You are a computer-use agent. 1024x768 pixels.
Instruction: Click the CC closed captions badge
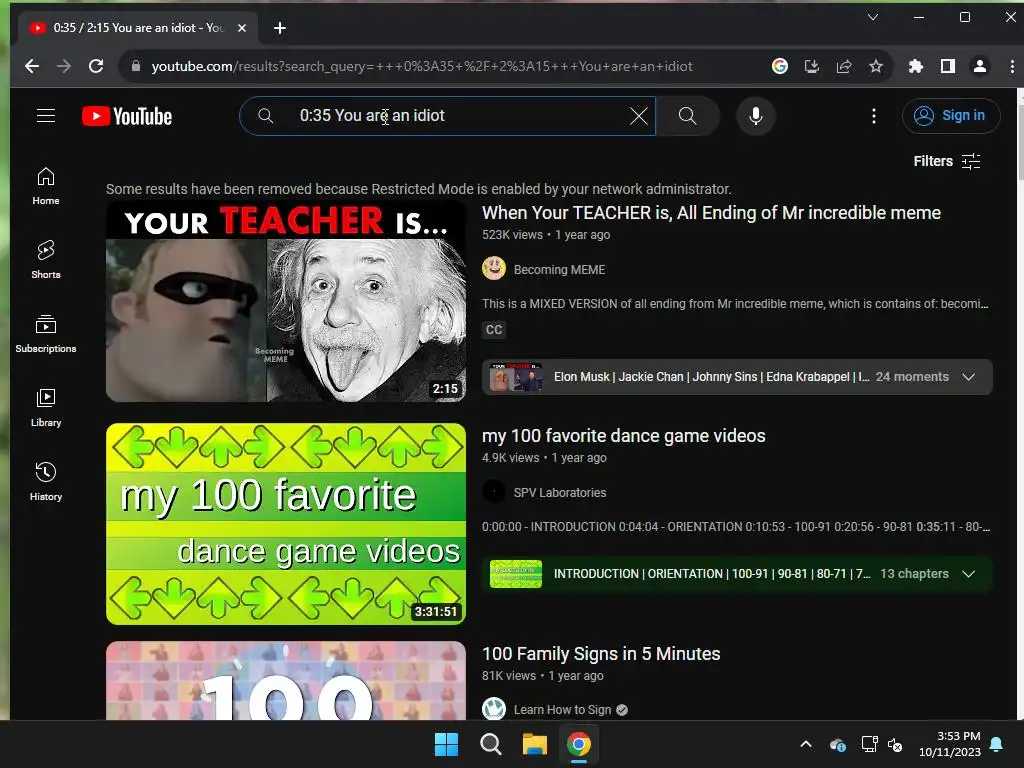tap(494, 330)
